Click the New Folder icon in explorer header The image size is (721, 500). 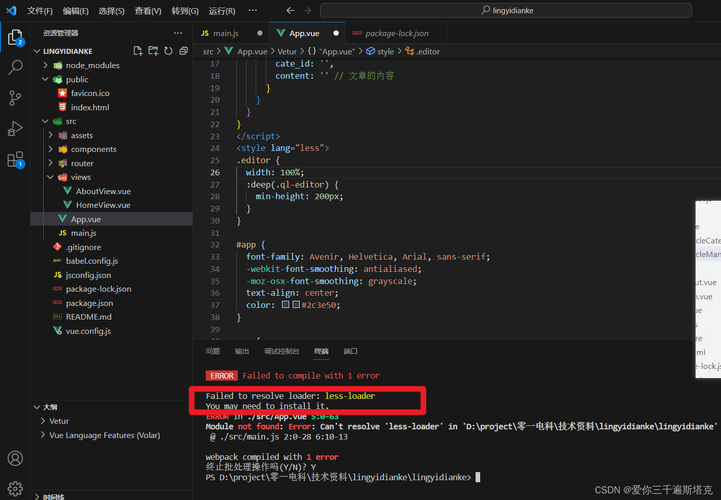click(x=153, y=51)
